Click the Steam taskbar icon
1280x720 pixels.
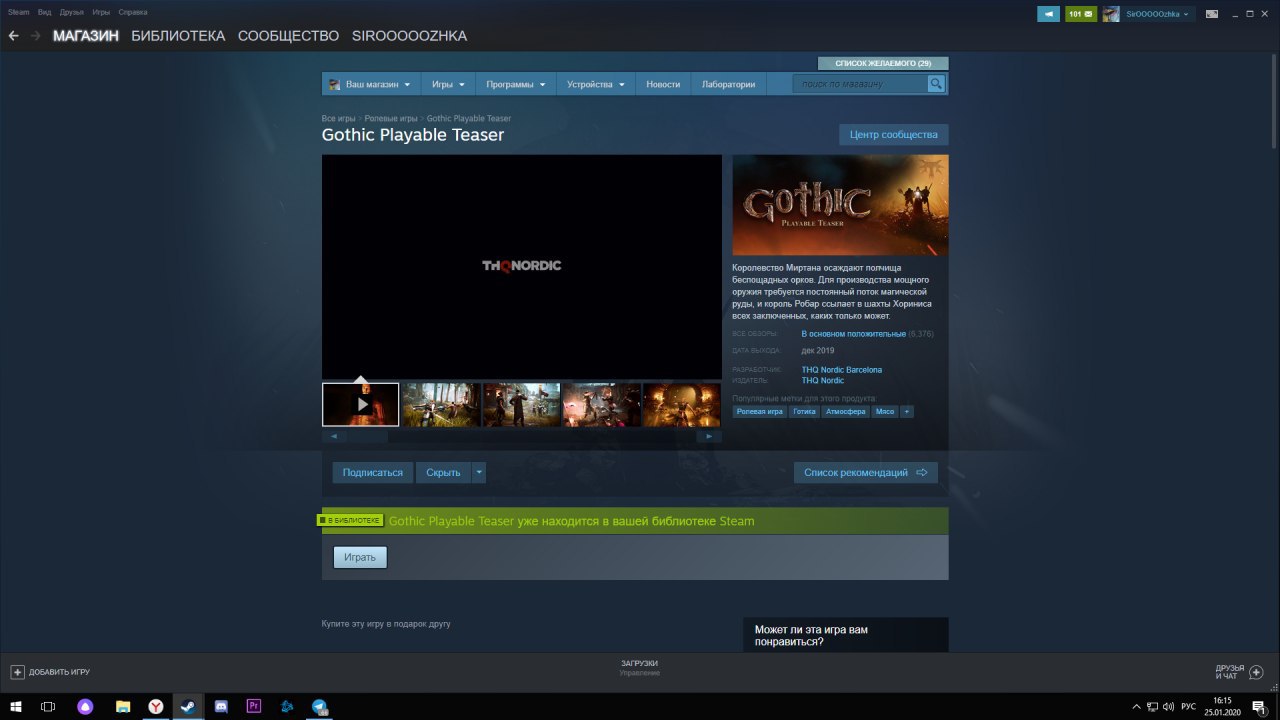point(188,706)
